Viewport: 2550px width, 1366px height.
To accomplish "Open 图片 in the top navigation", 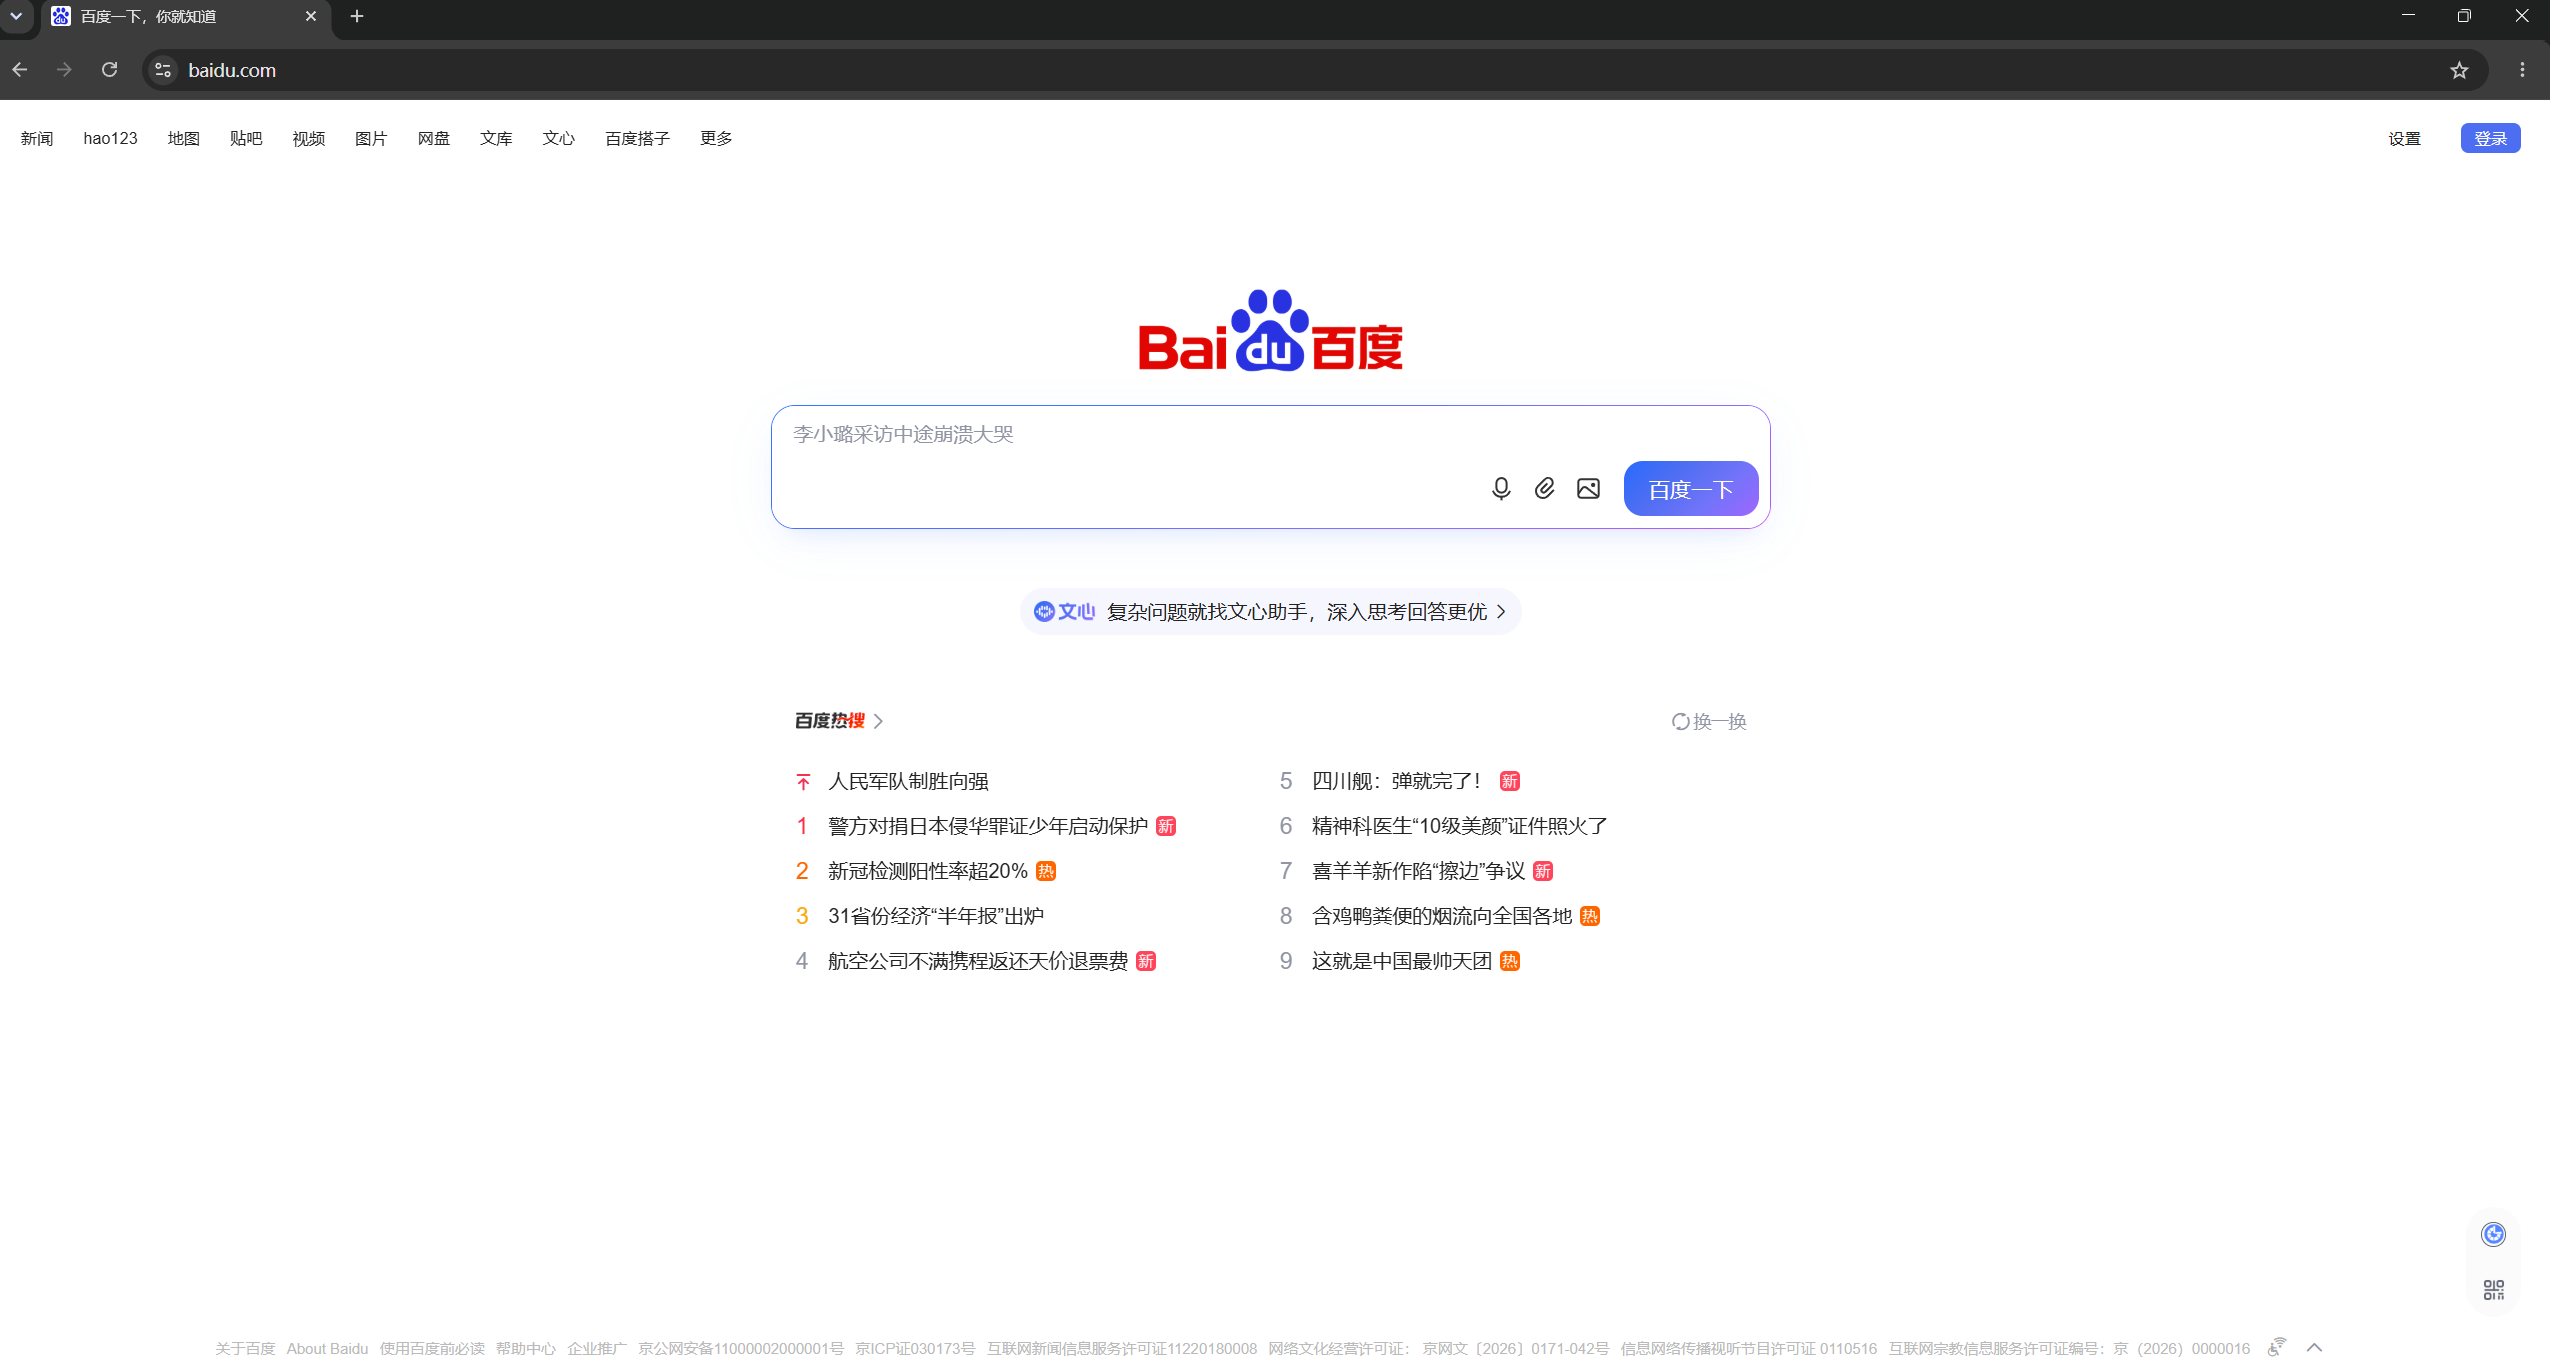I will coord(371,138).
